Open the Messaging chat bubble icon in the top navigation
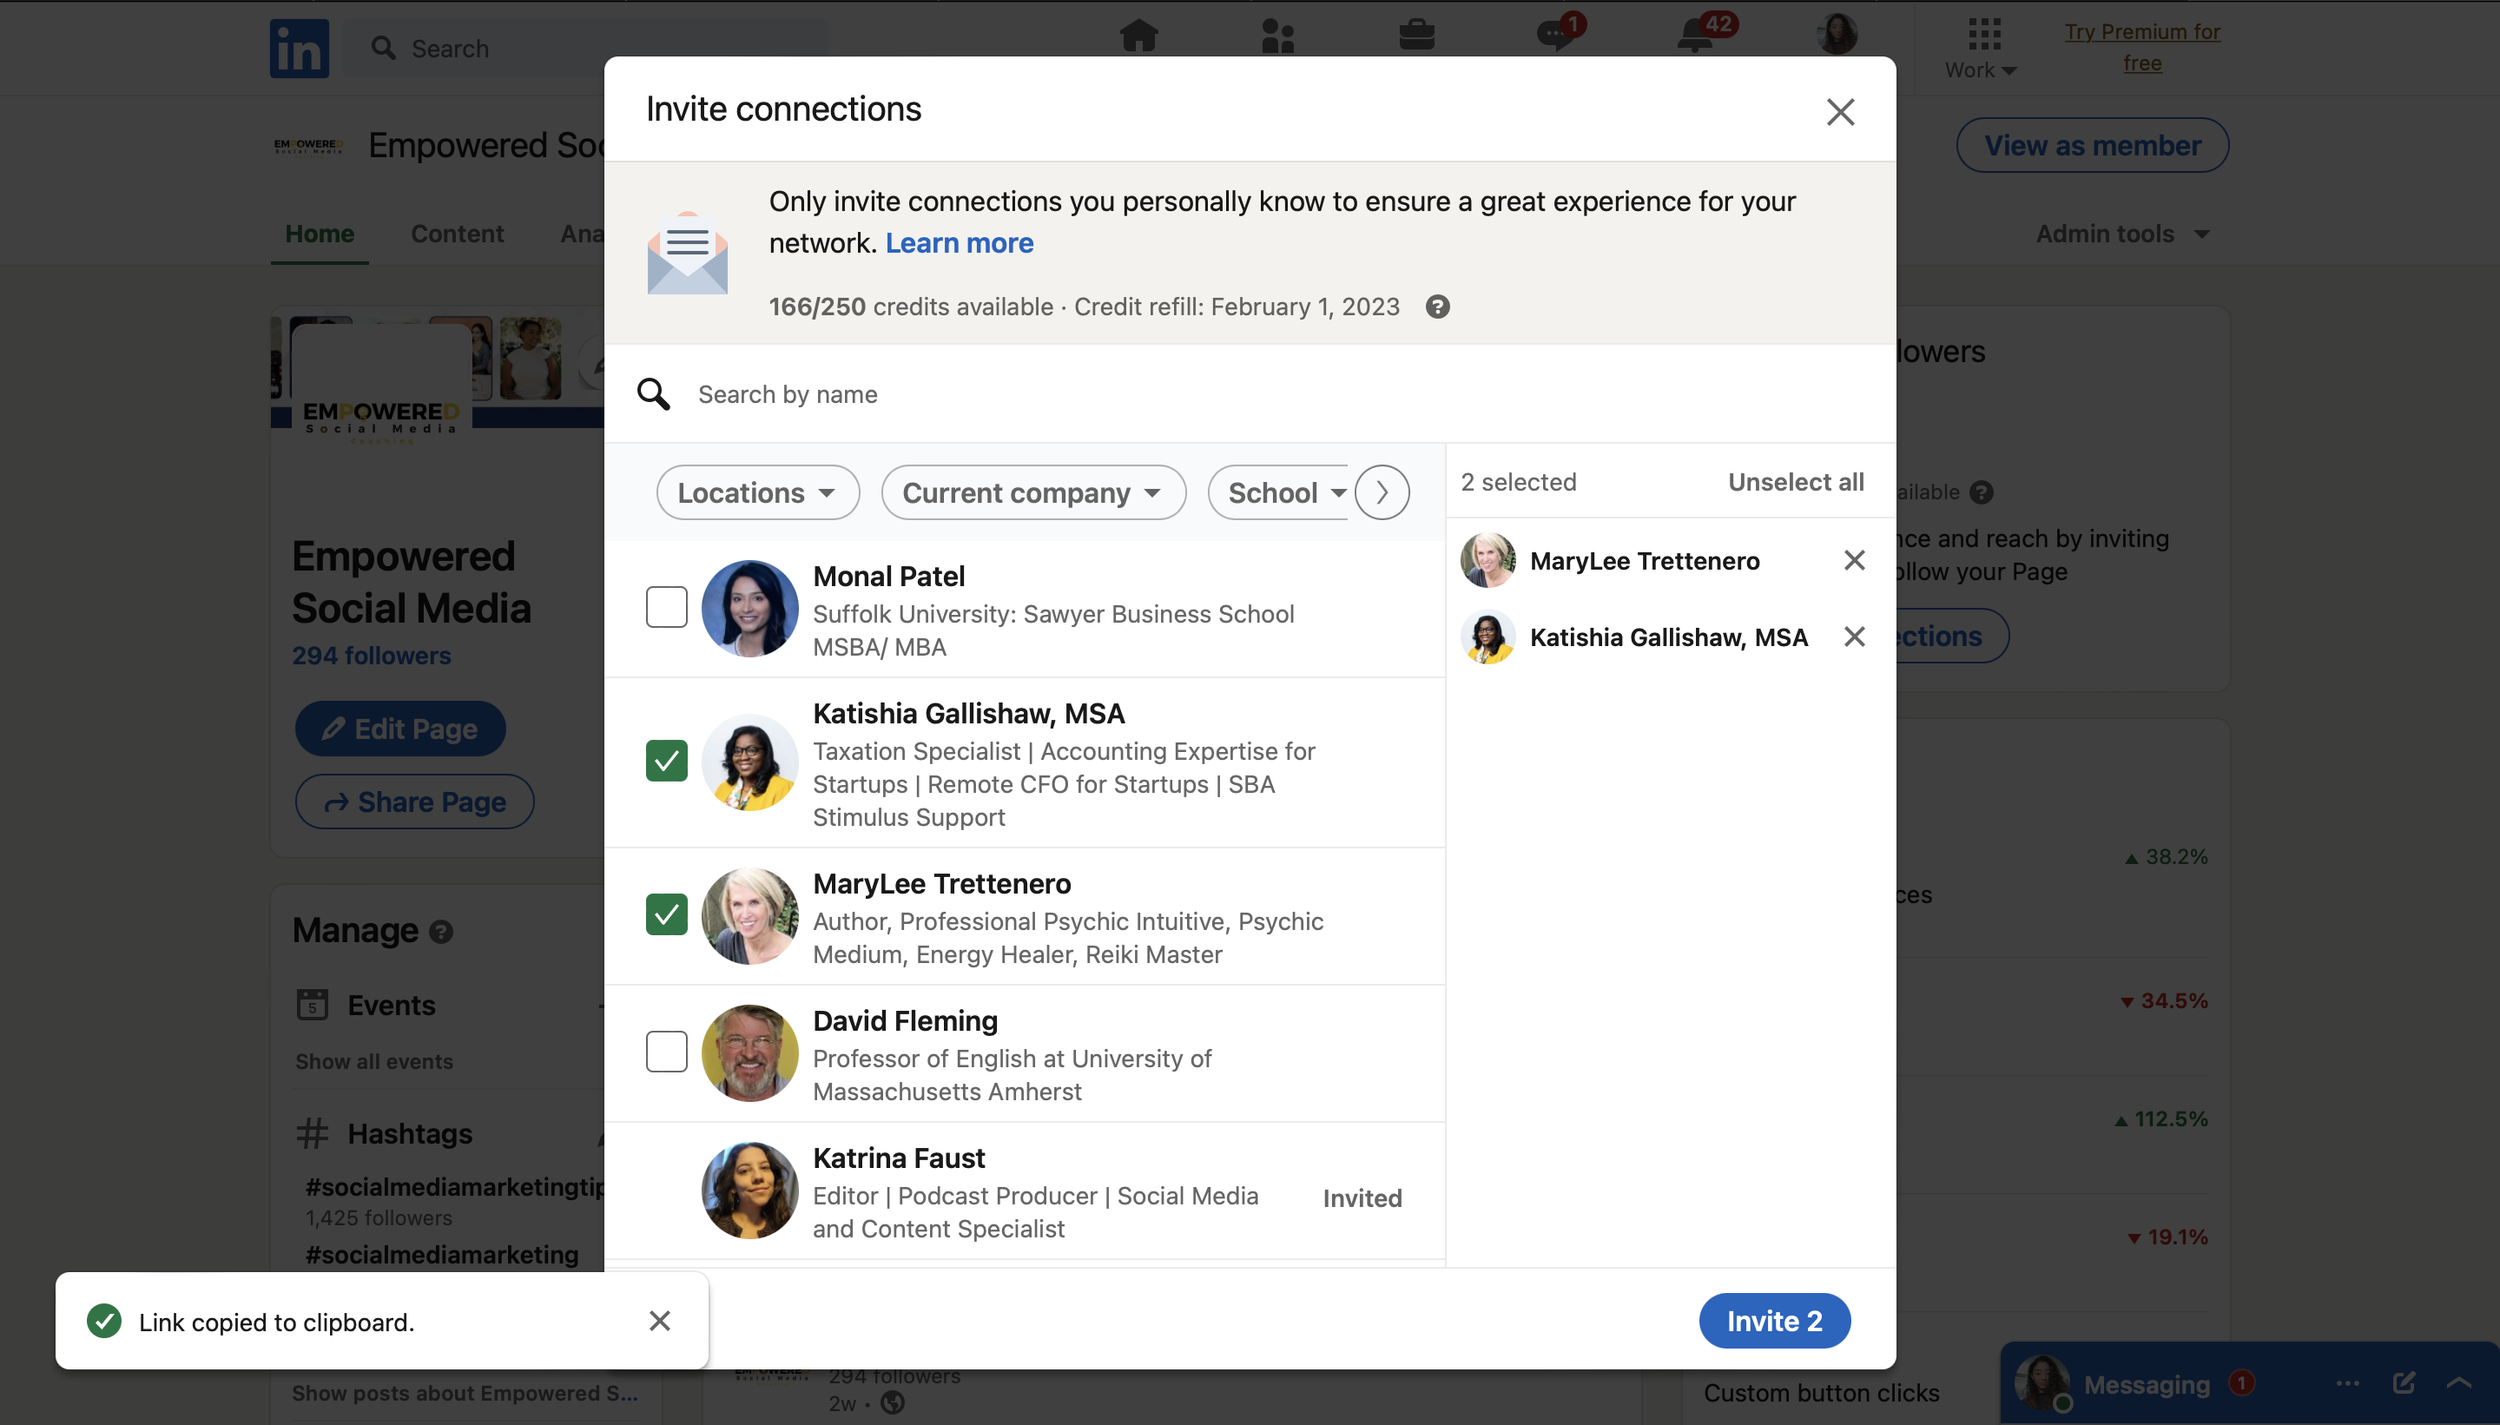This screenshot has height=1425, width=2500. tap(1556, 34)
